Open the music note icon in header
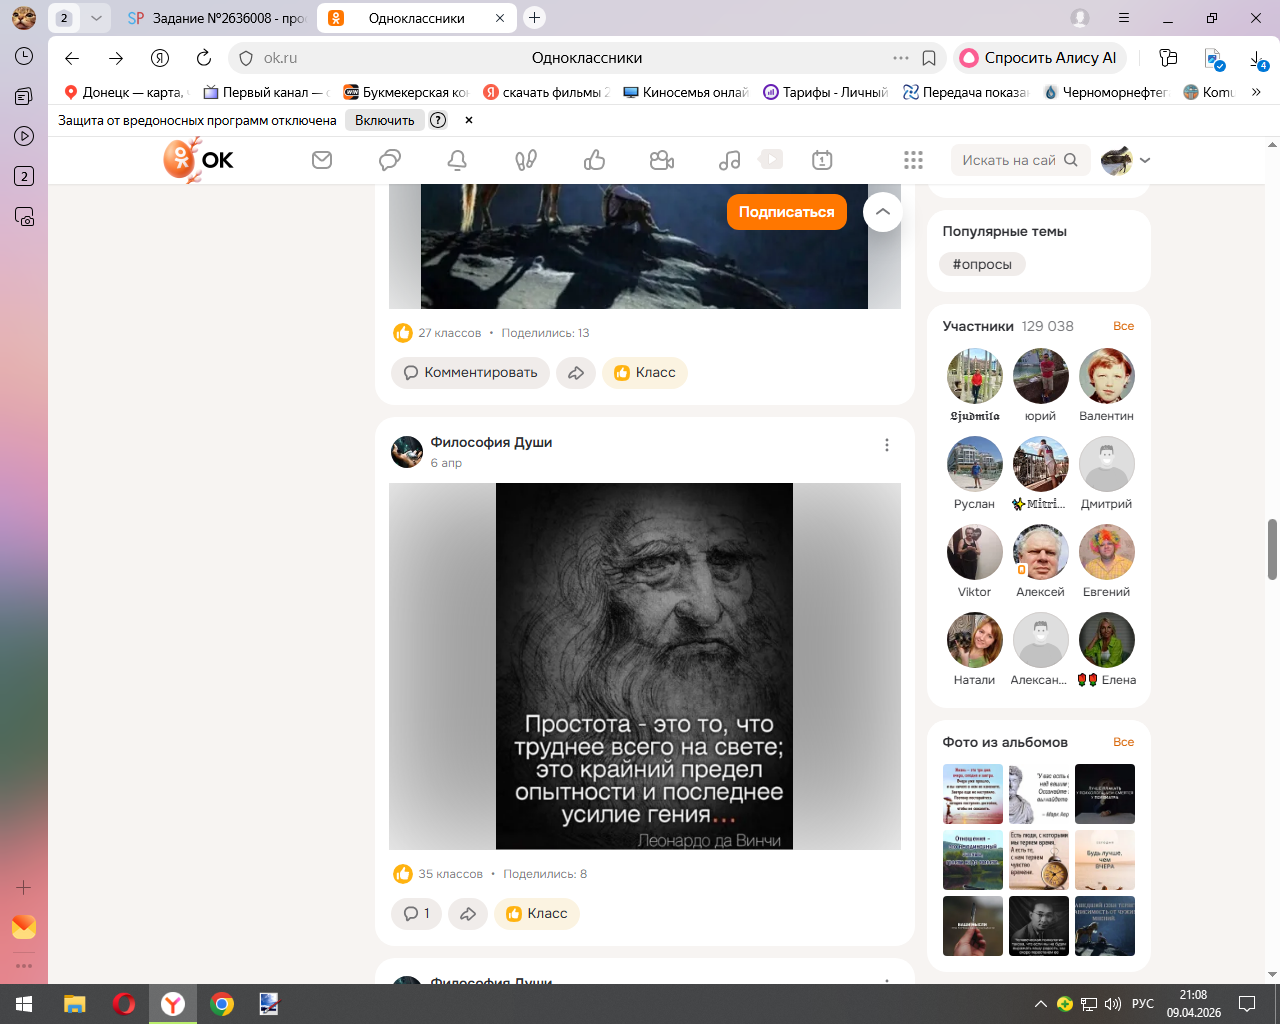Screen dimensions: 1280x1024 pyautogui.click(x=730, y=160)
